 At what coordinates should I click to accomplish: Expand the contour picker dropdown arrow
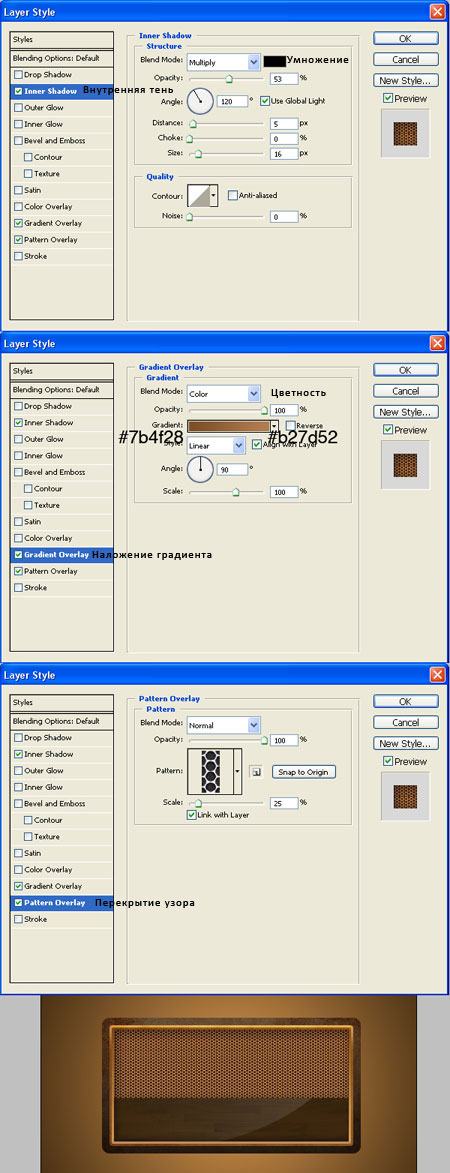coord(214,196)
